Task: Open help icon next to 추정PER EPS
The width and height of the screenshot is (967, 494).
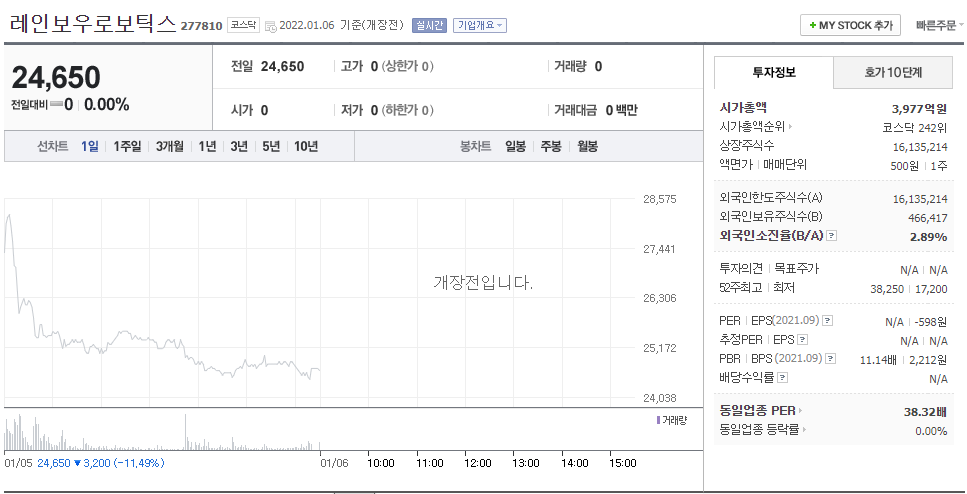Action: coord(802,340)
